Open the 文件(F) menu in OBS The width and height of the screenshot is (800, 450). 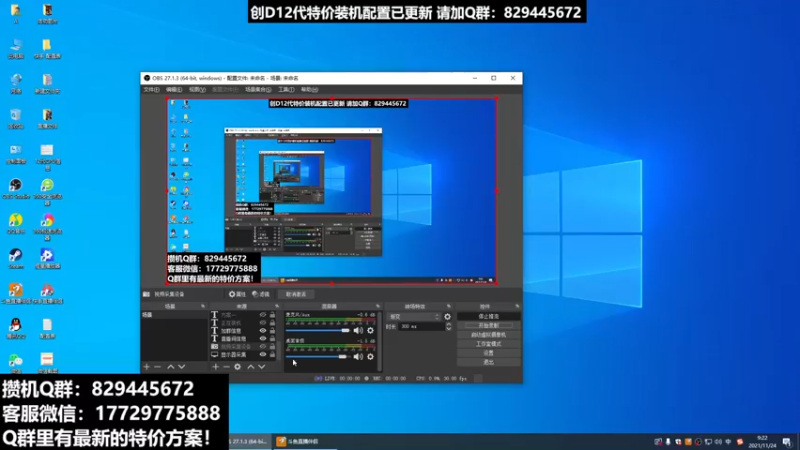151,89
